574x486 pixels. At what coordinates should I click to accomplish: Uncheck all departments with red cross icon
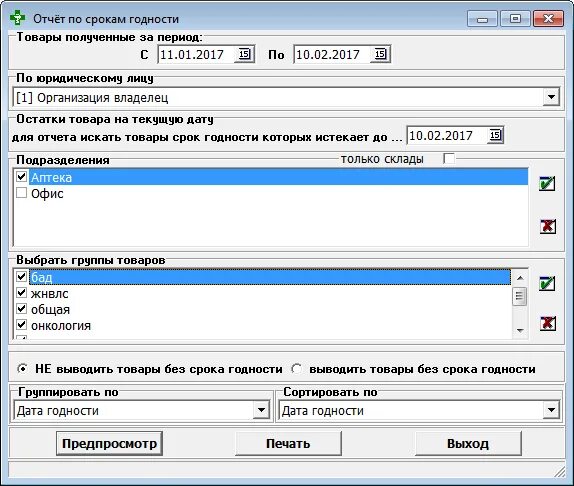(548, 227)
